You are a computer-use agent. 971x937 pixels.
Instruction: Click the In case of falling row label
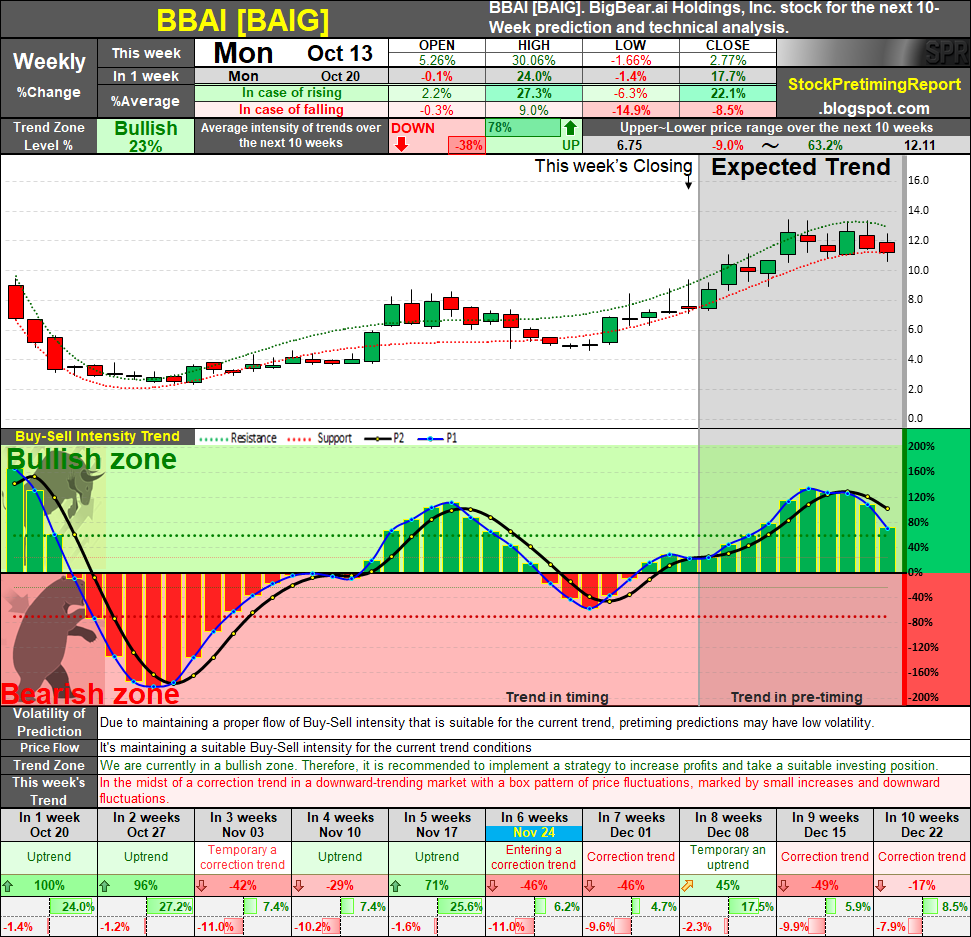(292, 110)
